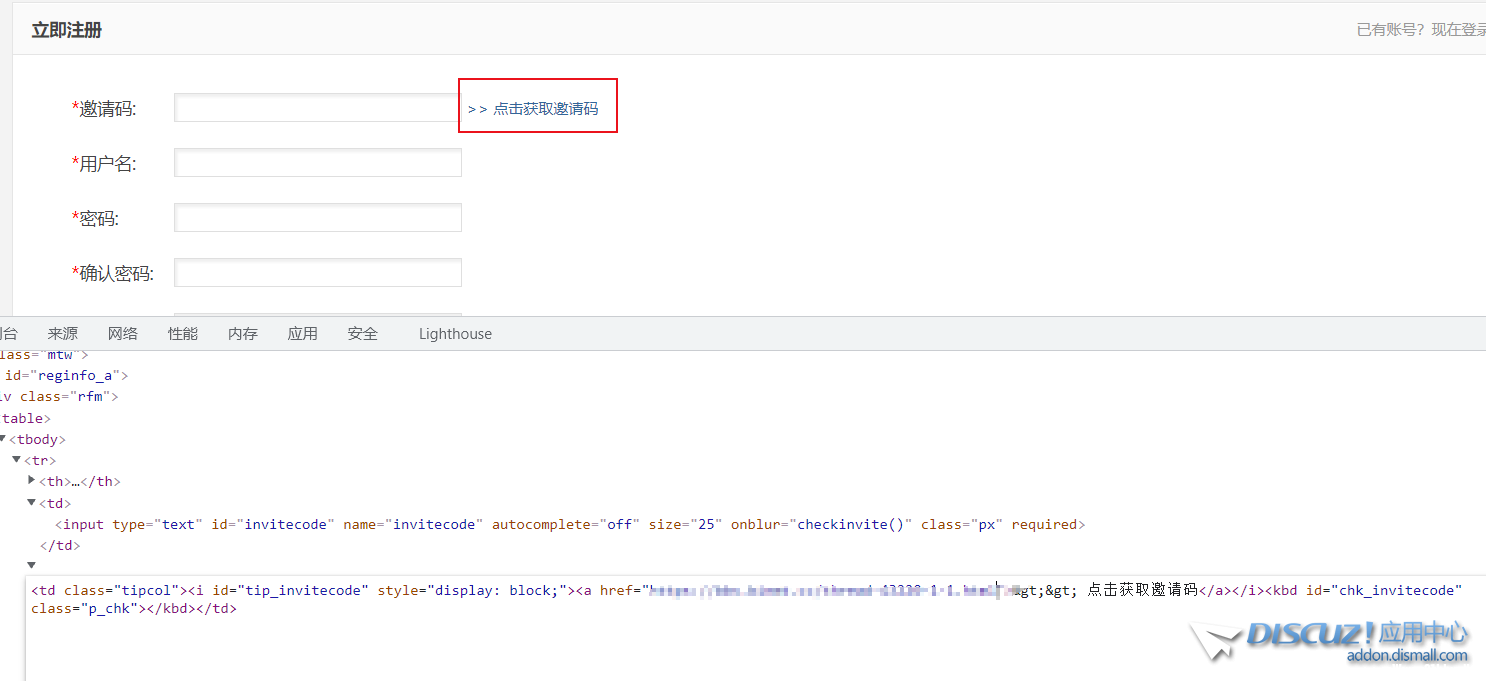The width and height of the screenshot is (1486, 681).
Task: Switch to the 来源 DevTools tab
Action: [x=63, y=334]
